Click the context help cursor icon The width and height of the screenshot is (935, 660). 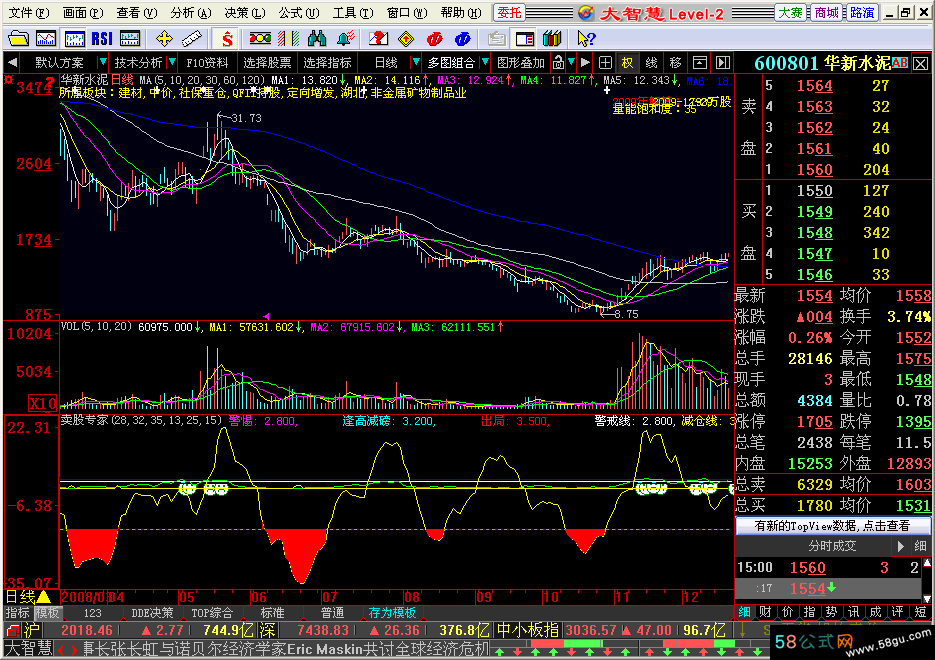coord(586,39)
